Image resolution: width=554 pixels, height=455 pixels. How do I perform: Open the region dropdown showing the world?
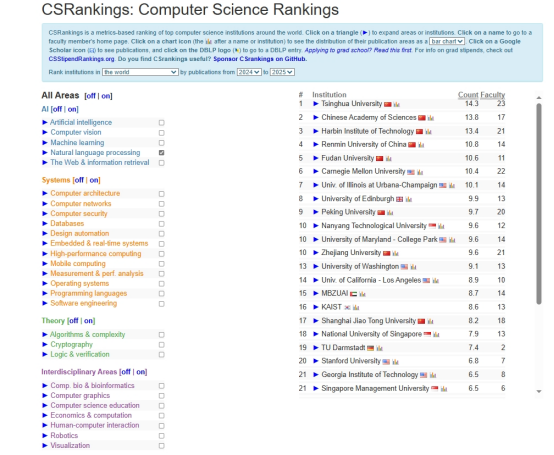tap(140, 72)
